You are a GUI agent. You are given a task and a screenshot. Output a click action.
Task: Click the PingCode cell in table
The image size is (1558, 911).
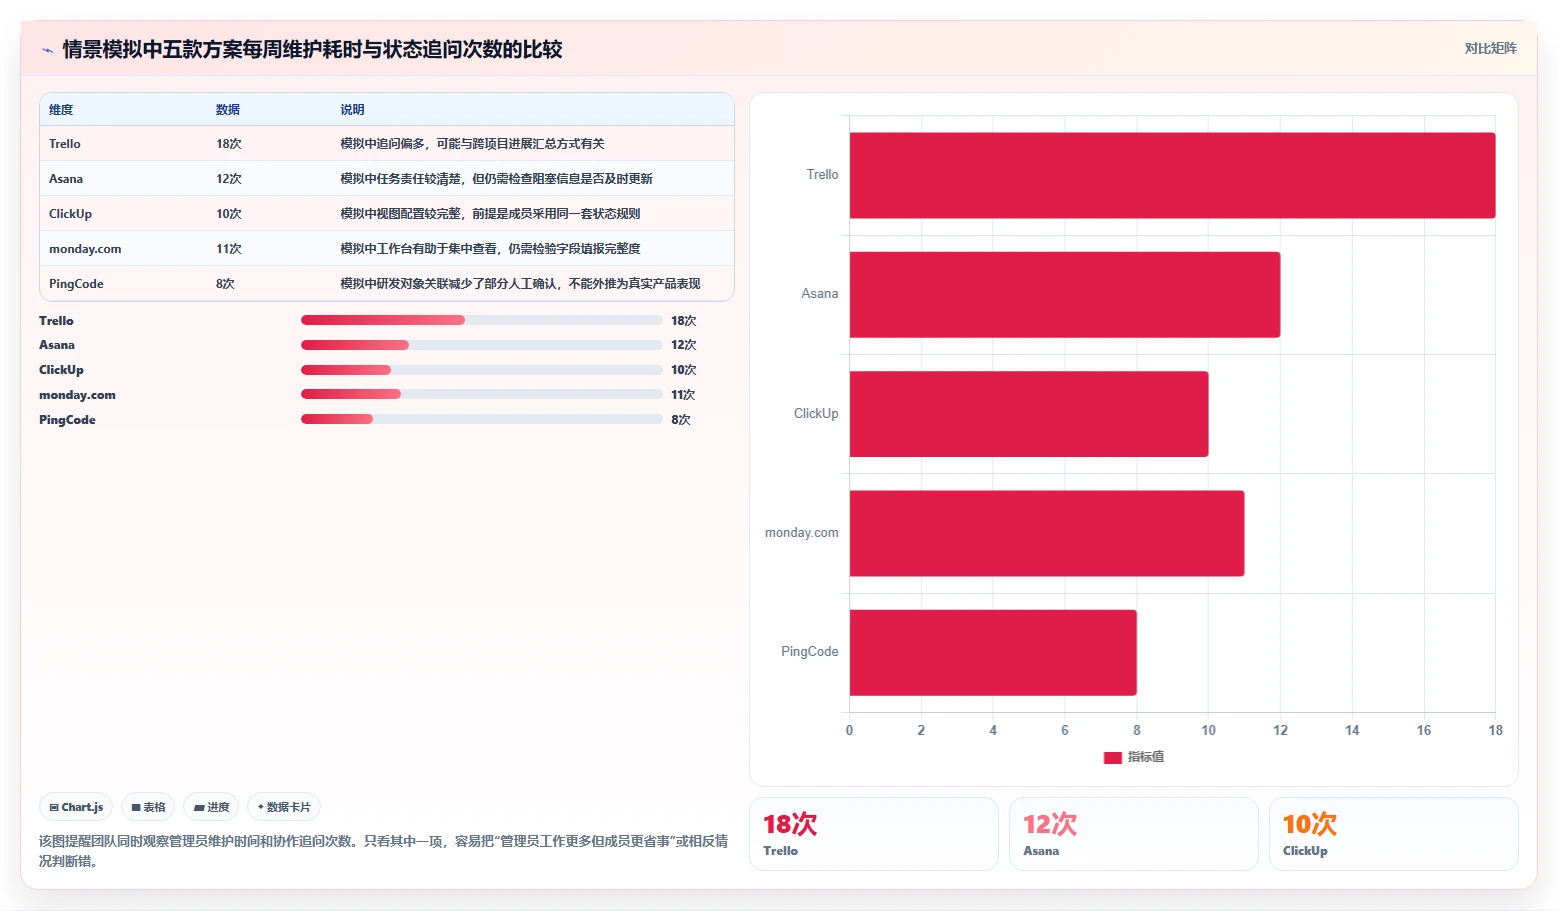pos(76,284)
